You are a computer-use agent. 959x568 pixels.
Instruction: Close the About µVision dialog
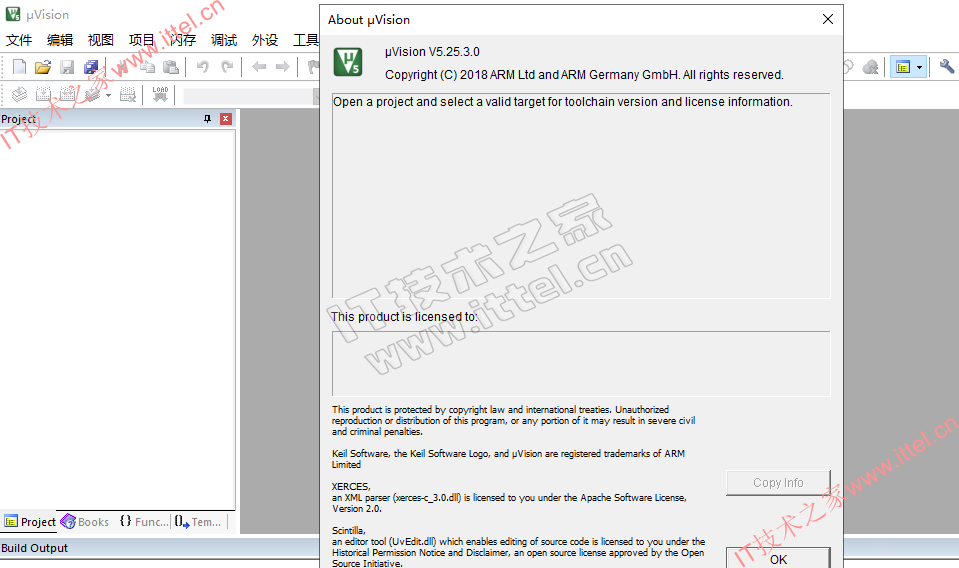click(x=828, y=19)
